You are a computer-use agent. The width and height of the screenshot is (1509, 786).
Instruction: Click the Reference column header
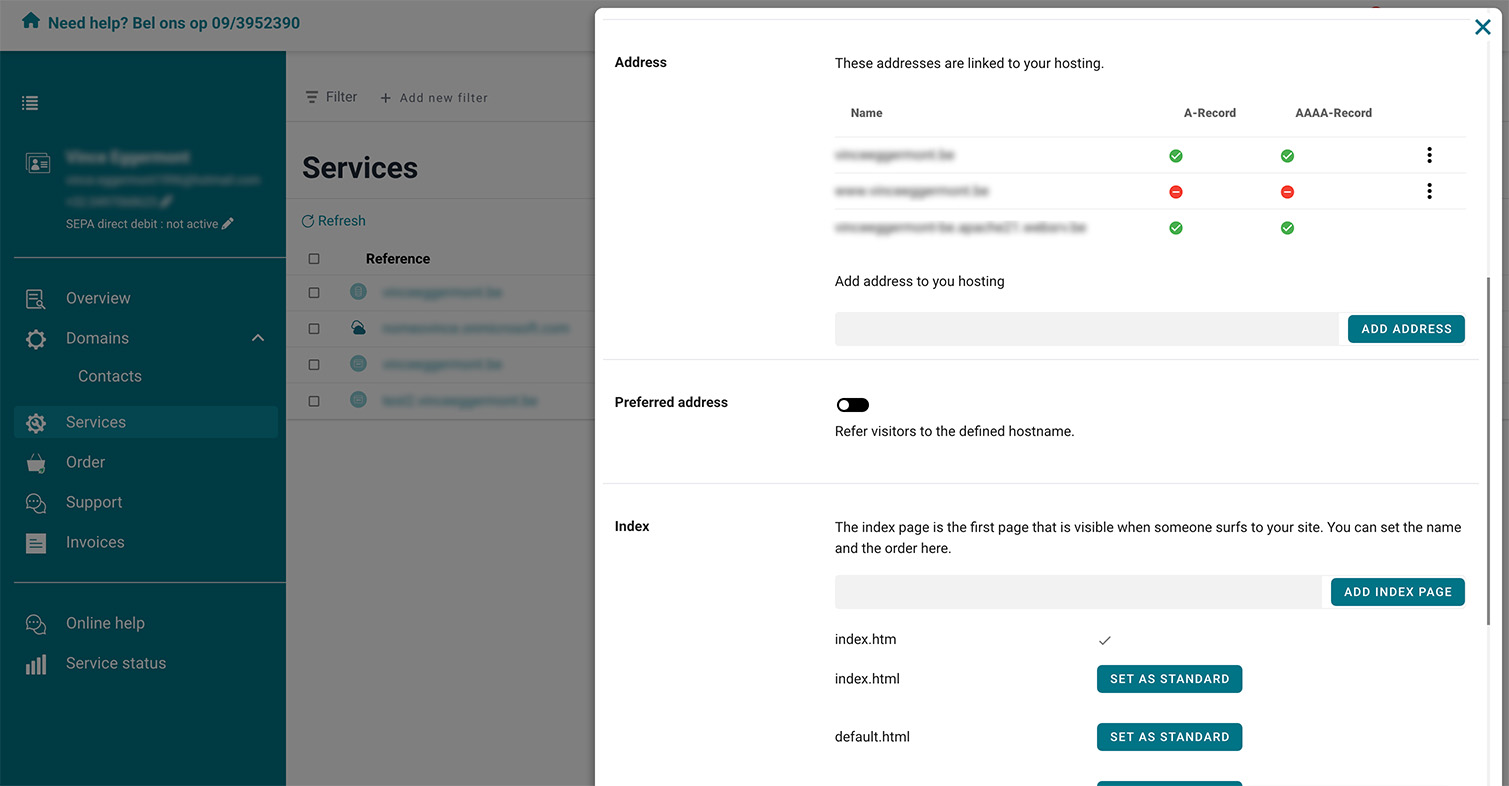(x=398, y=259)
